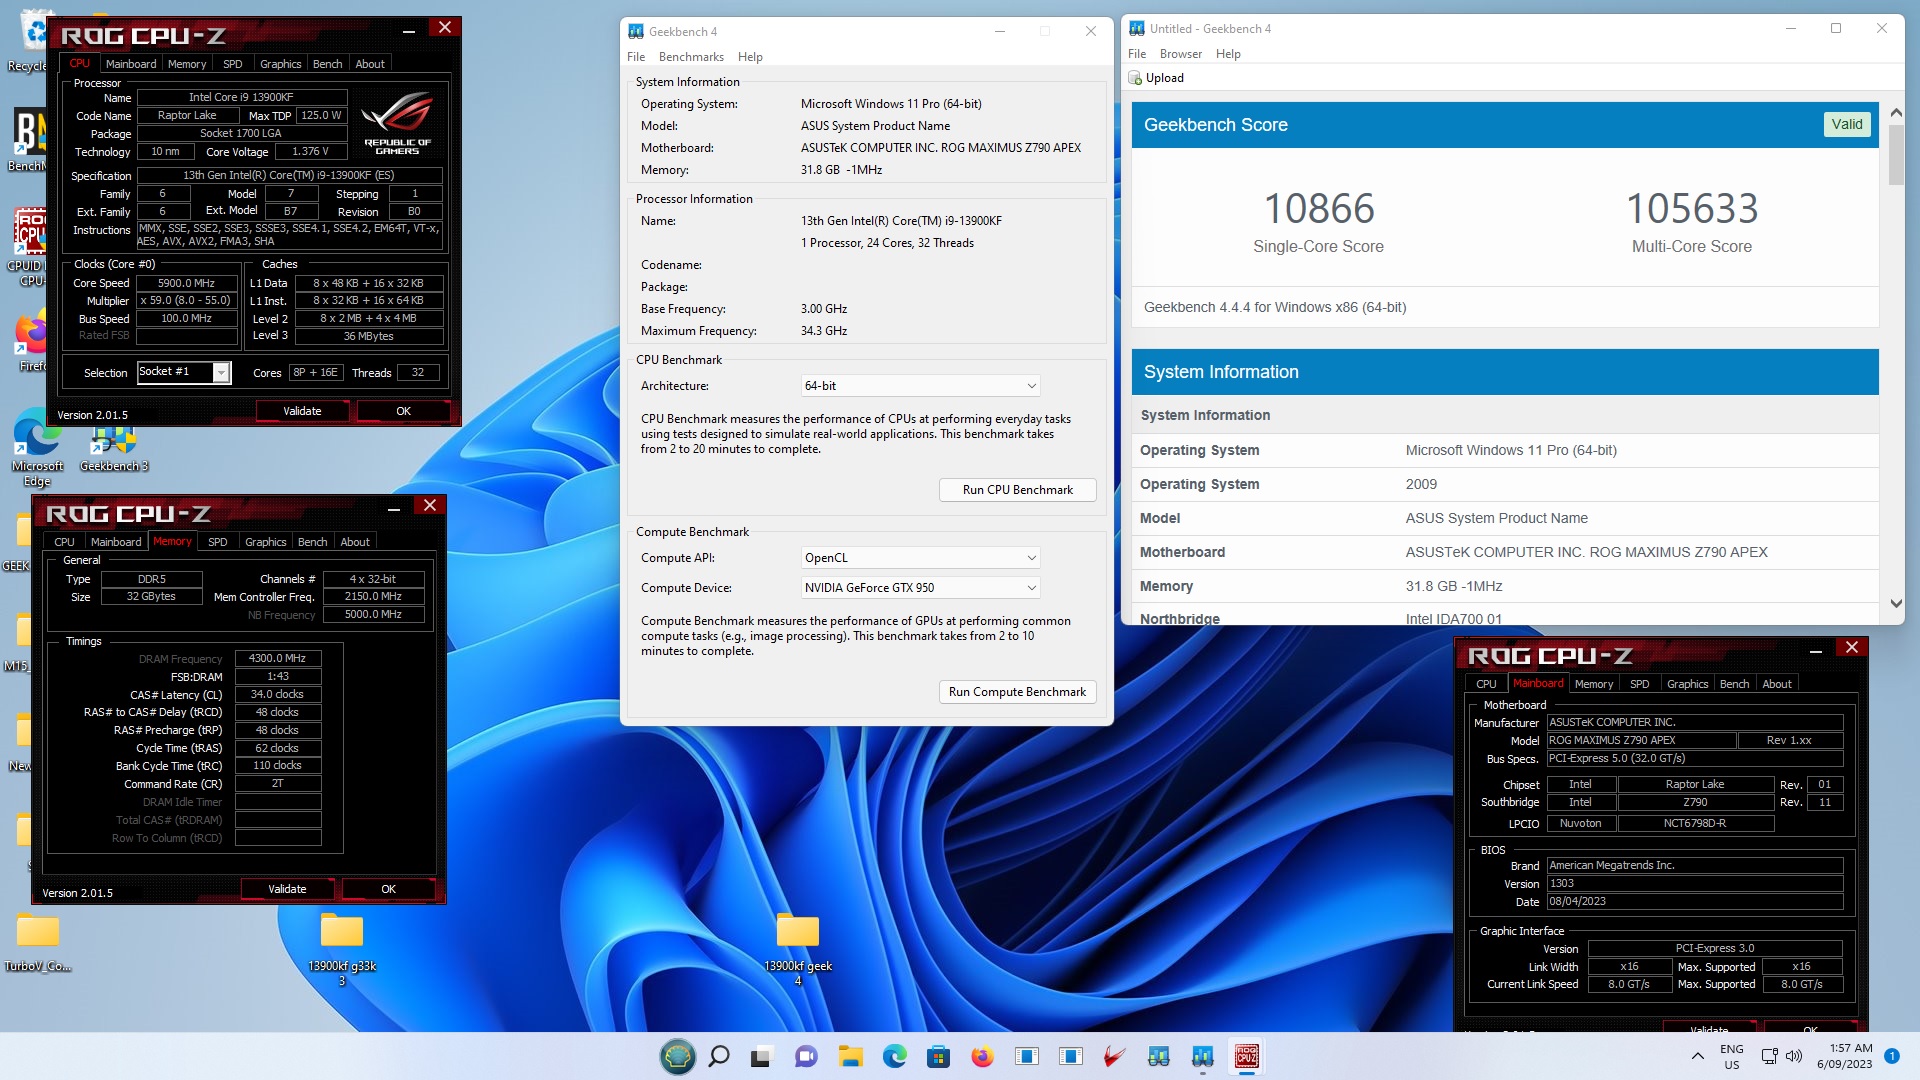
Task: Click the DRAM Frequency 4300.0 MHz field
Action: (x=278, y=658)
